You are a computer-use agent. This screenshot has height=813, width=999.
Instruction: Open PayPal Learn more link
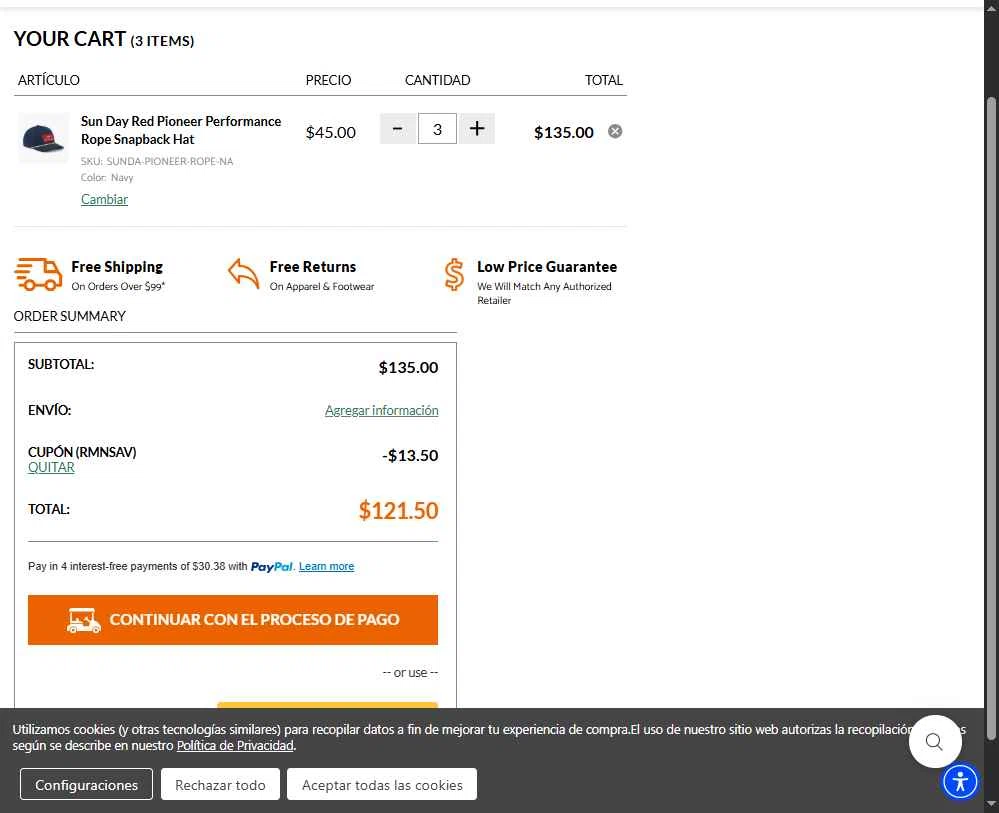(x=326, y=566)
